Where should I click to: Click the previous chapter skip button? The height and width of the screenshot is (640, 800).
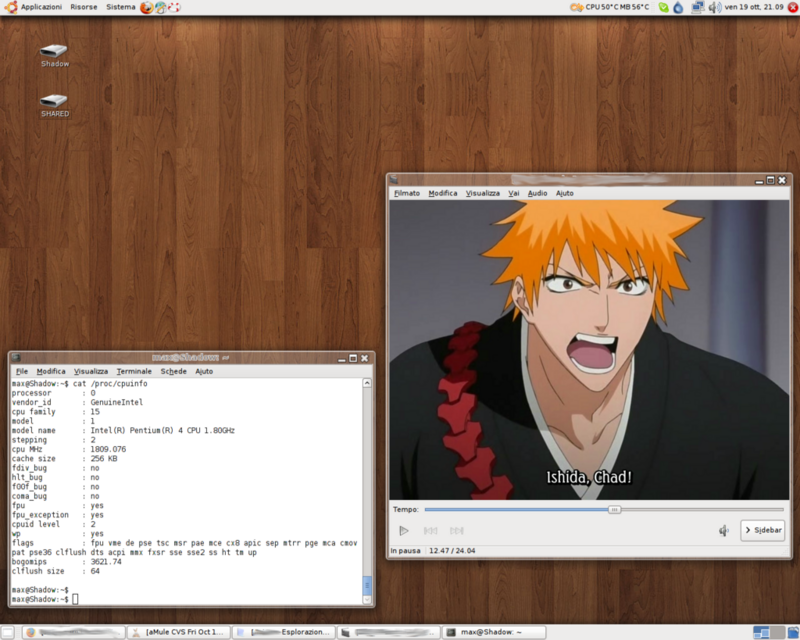coord(430,531)
